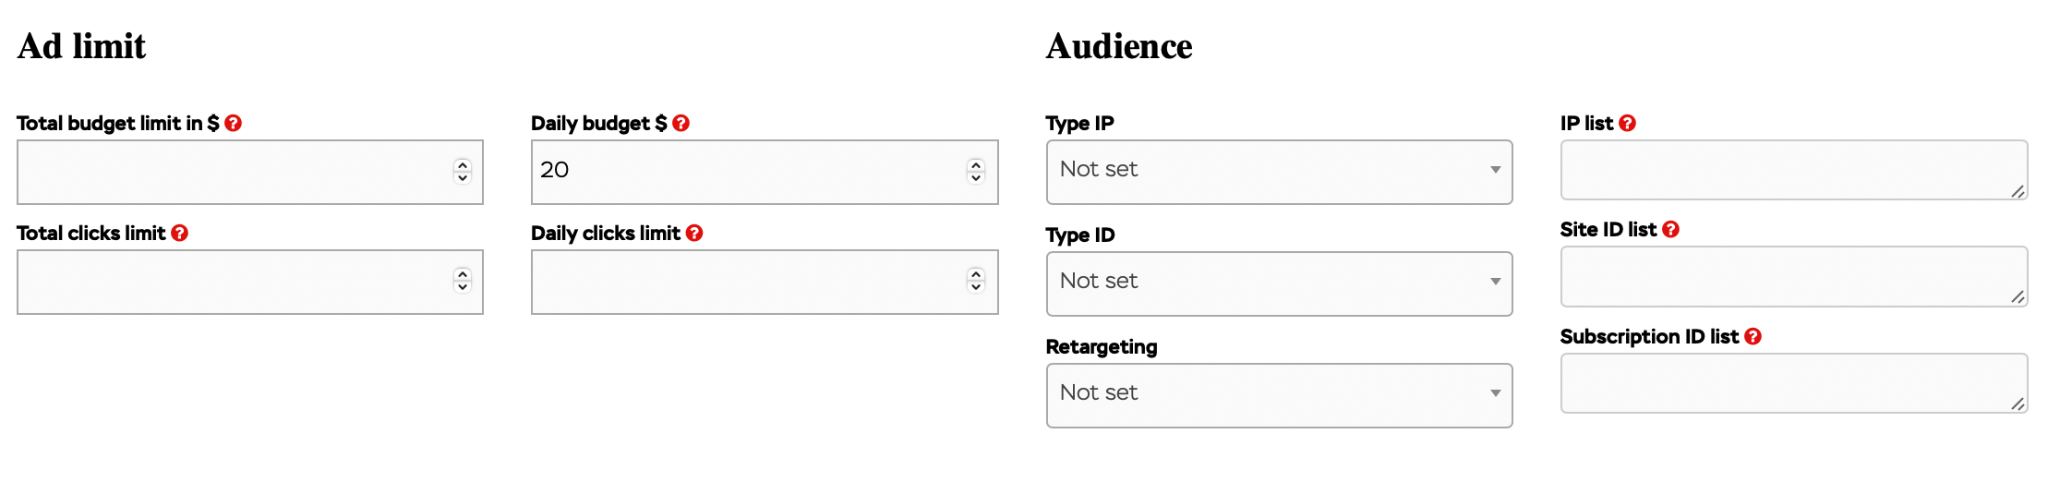Click the Total budget limit input field
This screenshot has height=480, width=2048.
[x=250, y=172]
